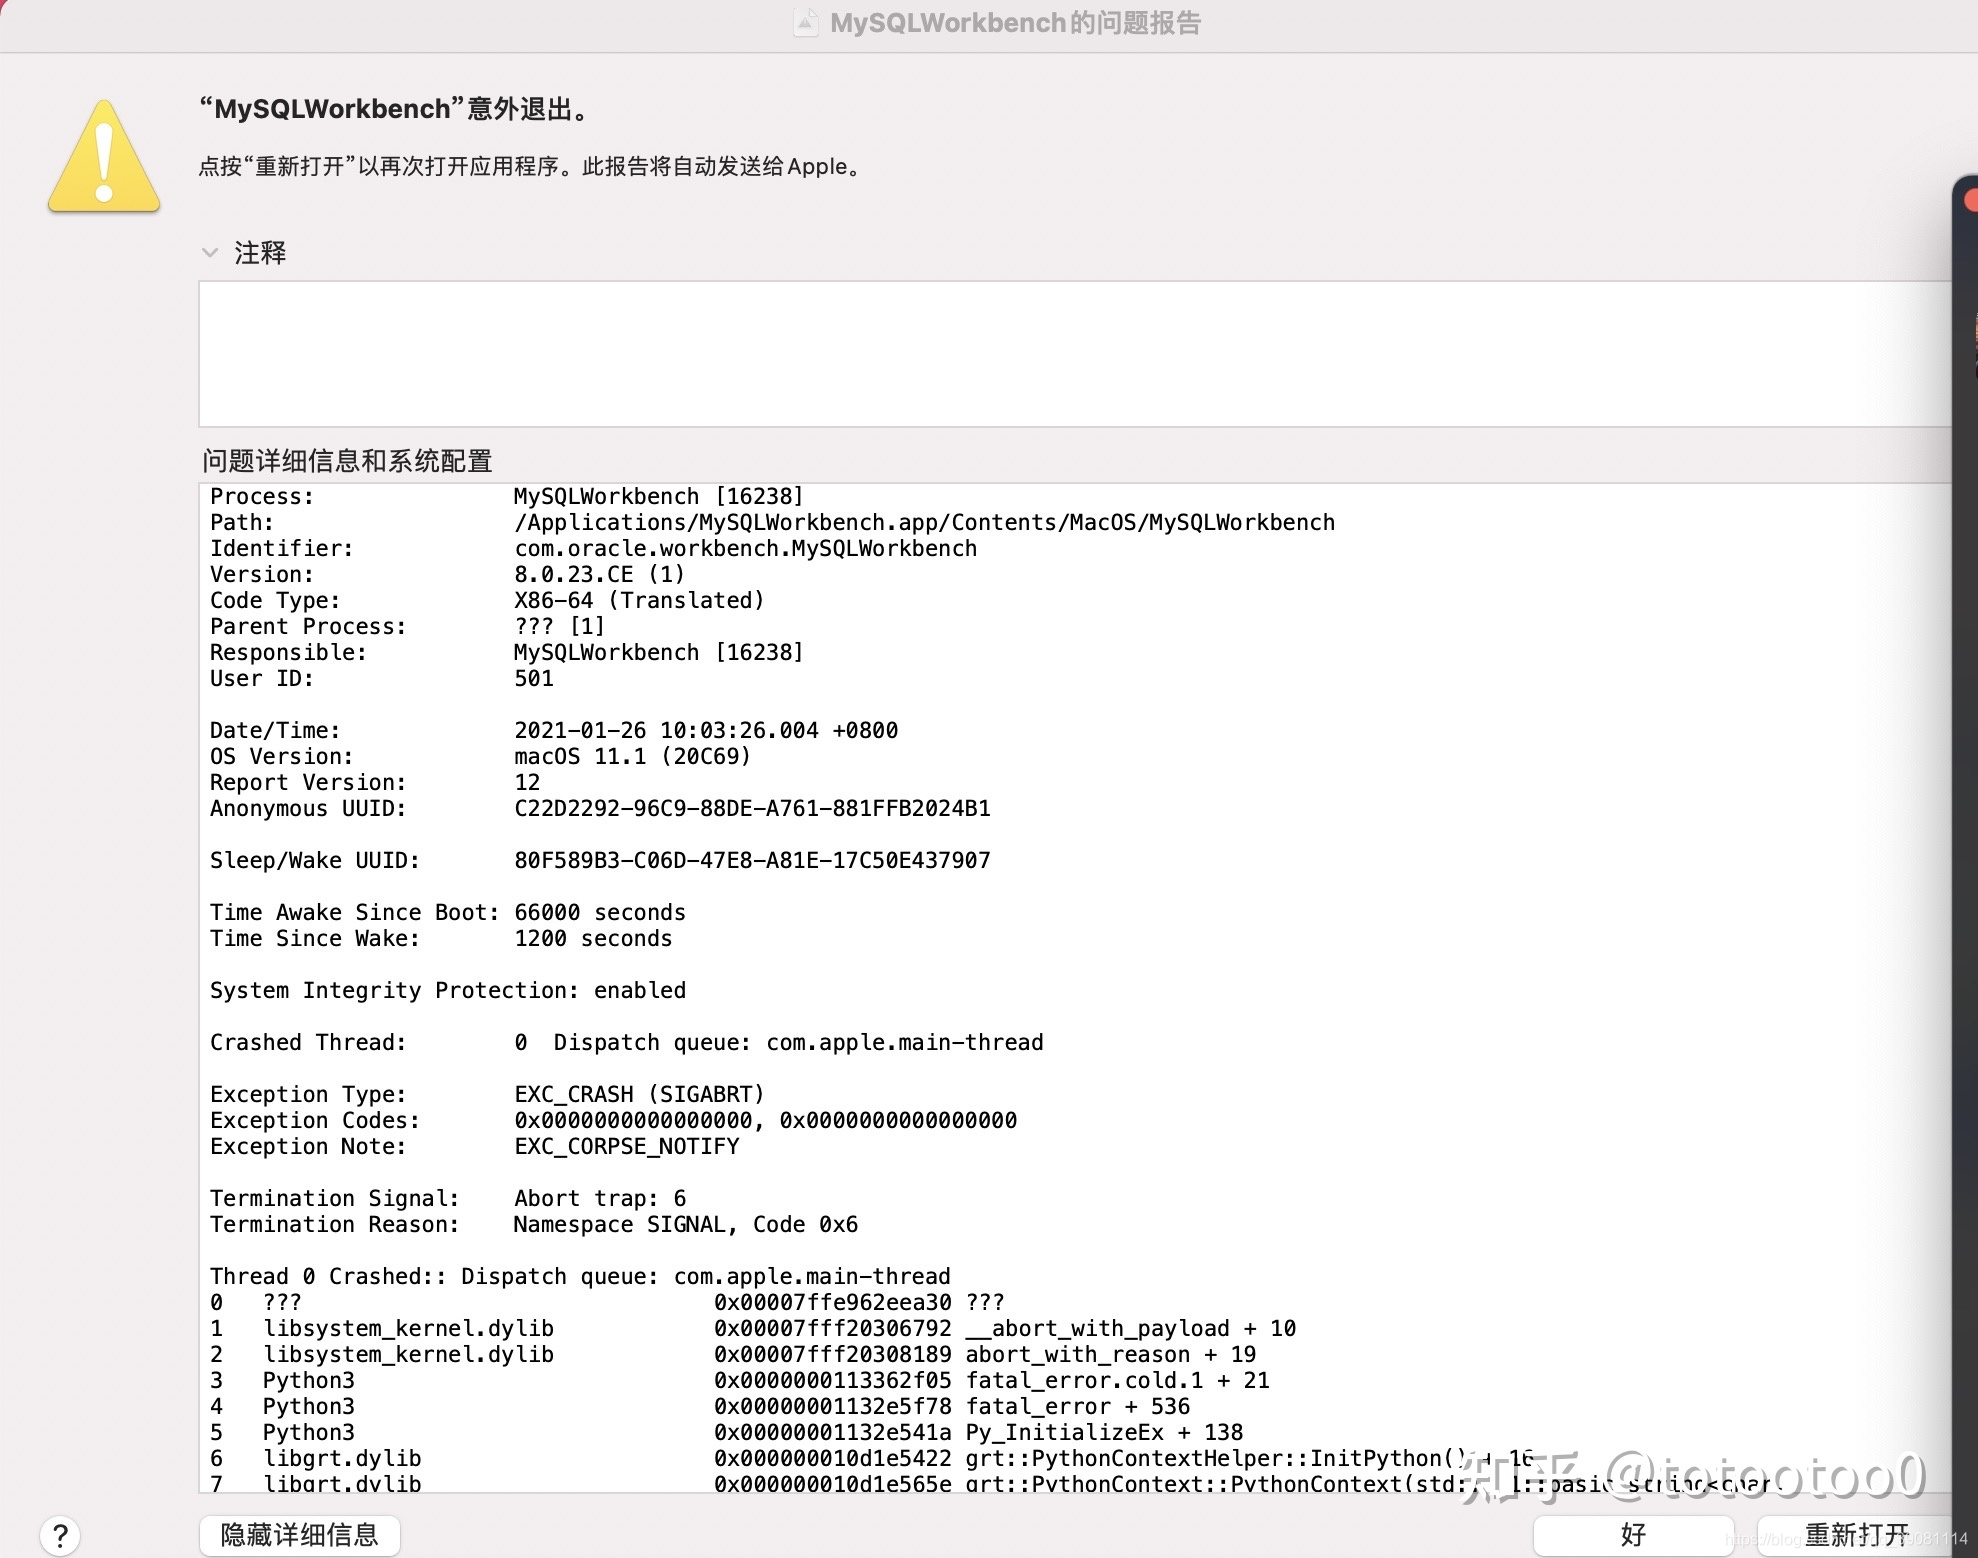Click the Anonymous UUID C22D2292-96C9-88DE-A761-881FFB2024B1

752,809
